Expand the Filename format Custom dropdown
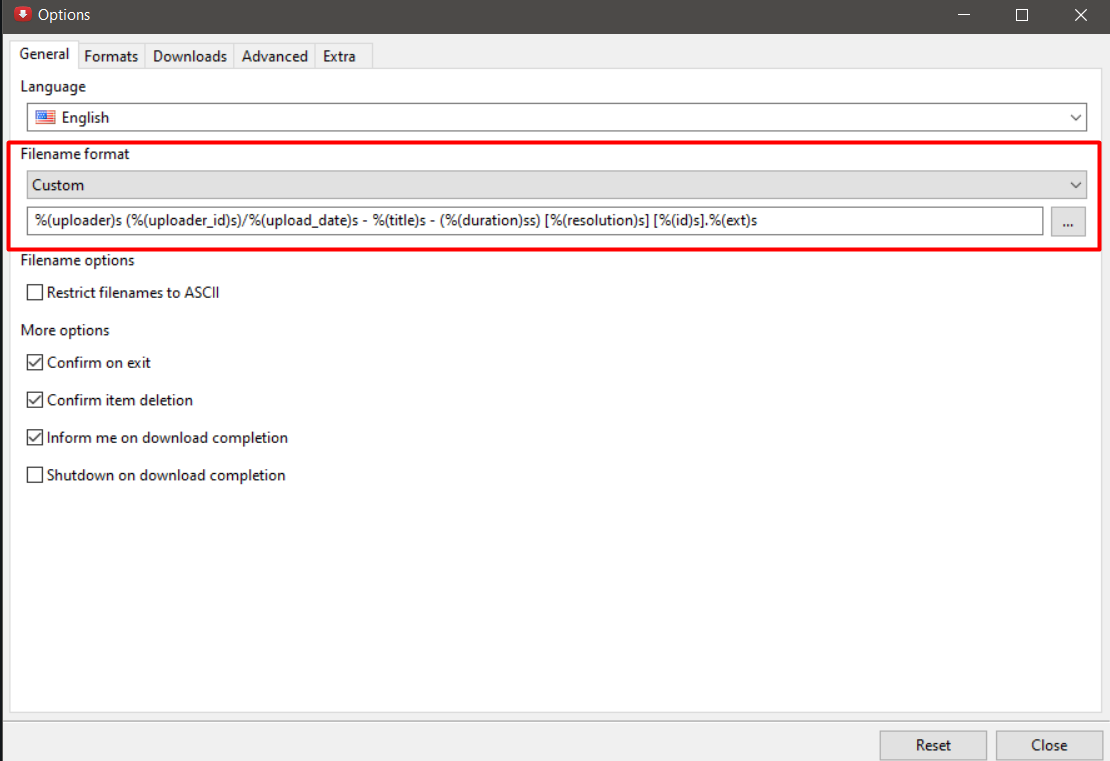Screen dimensions: 1110x761 tap(556, 185)
